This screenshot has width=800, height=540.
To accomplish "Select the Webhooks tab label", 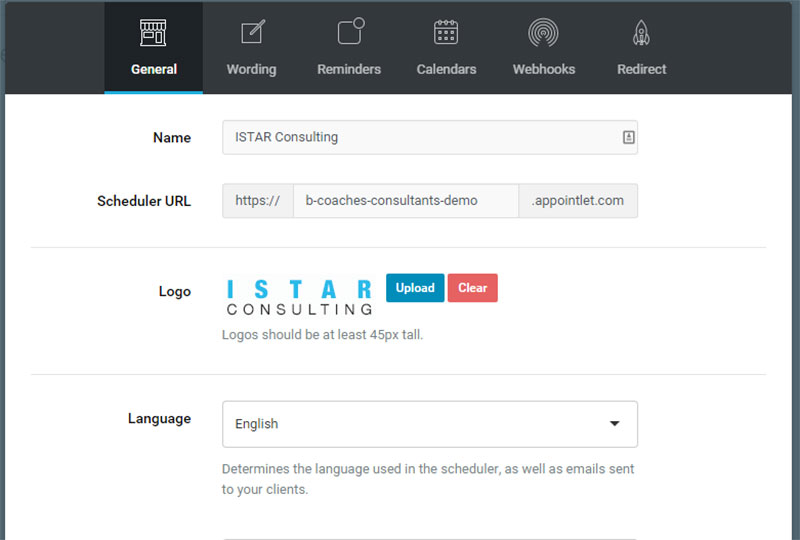I will 544,69.
